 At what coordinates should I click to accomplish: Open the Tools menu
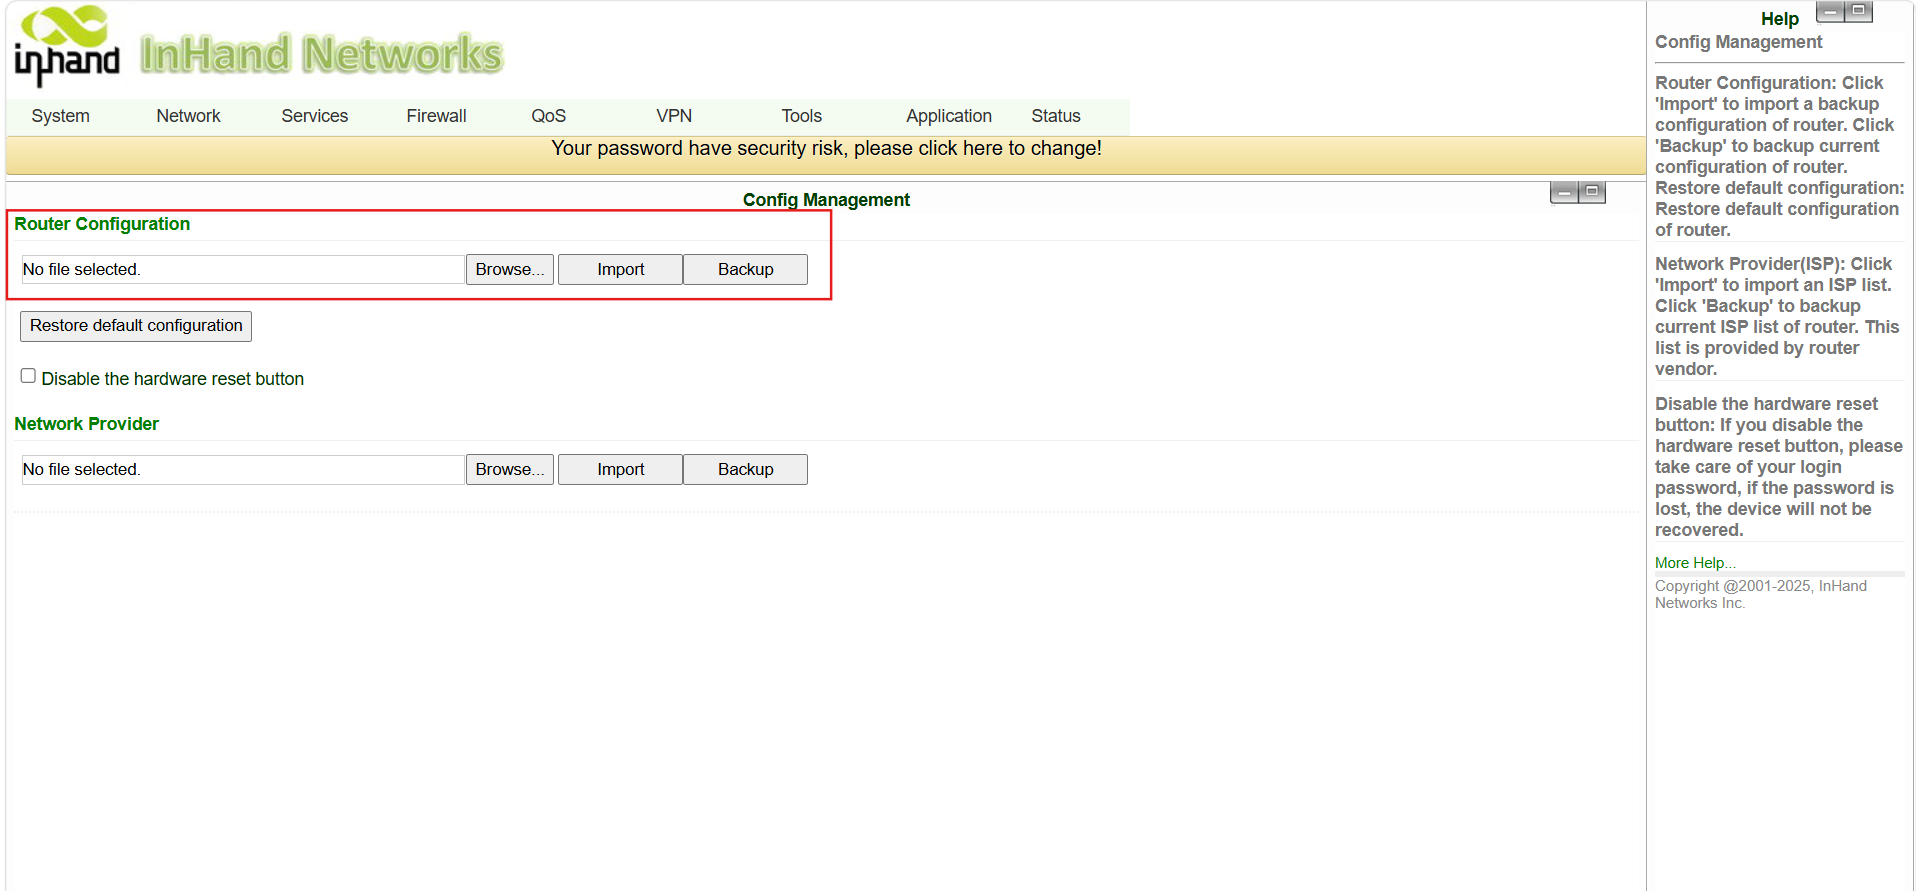pos(801,116)
